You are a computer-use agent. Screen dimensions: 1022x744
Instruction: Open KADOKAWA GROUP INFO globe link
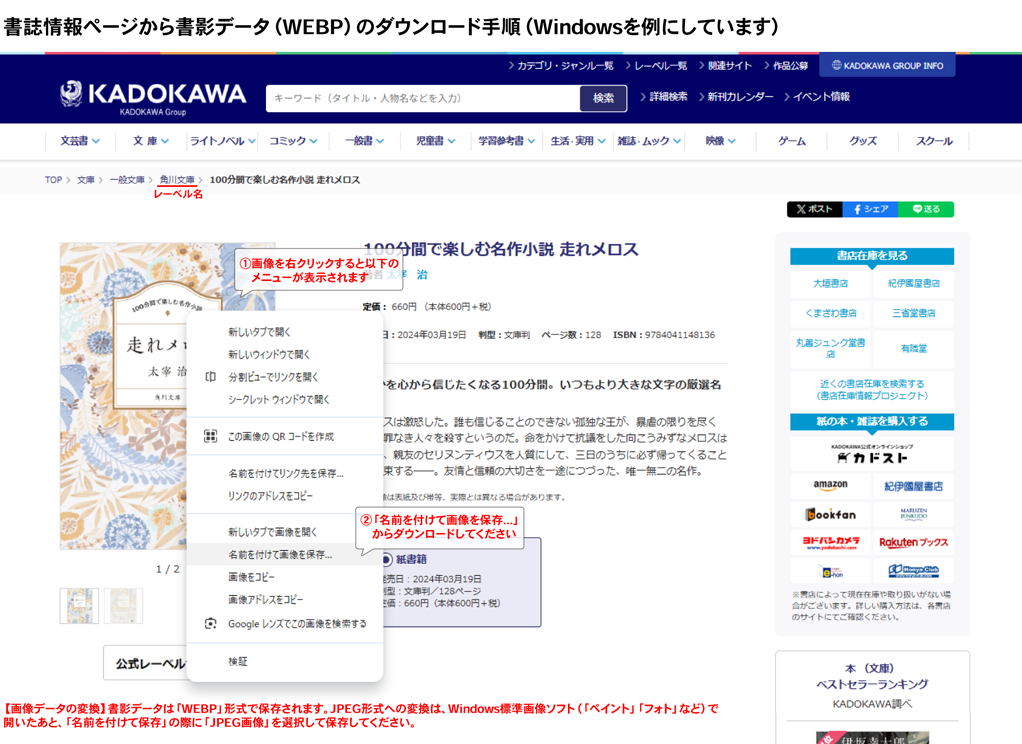887,65
